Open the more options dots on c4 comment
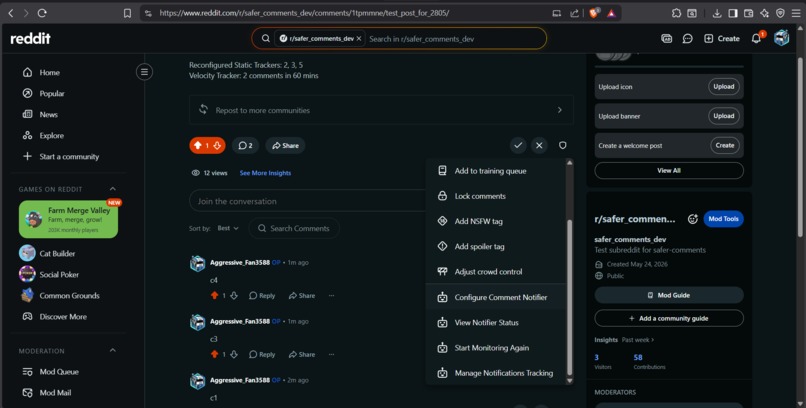 (332, 295)
